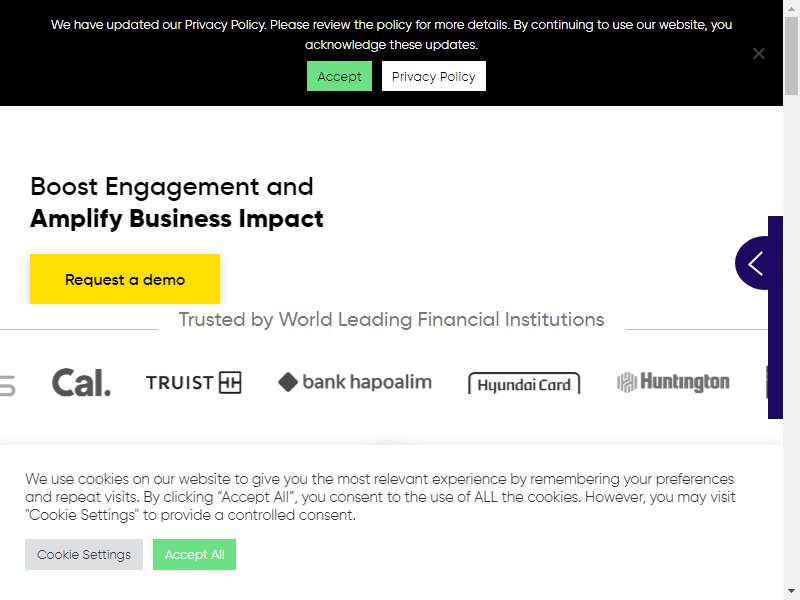Screen dimensions: 800x600
Task: Click Accept All cookies button
Action: 194,555
